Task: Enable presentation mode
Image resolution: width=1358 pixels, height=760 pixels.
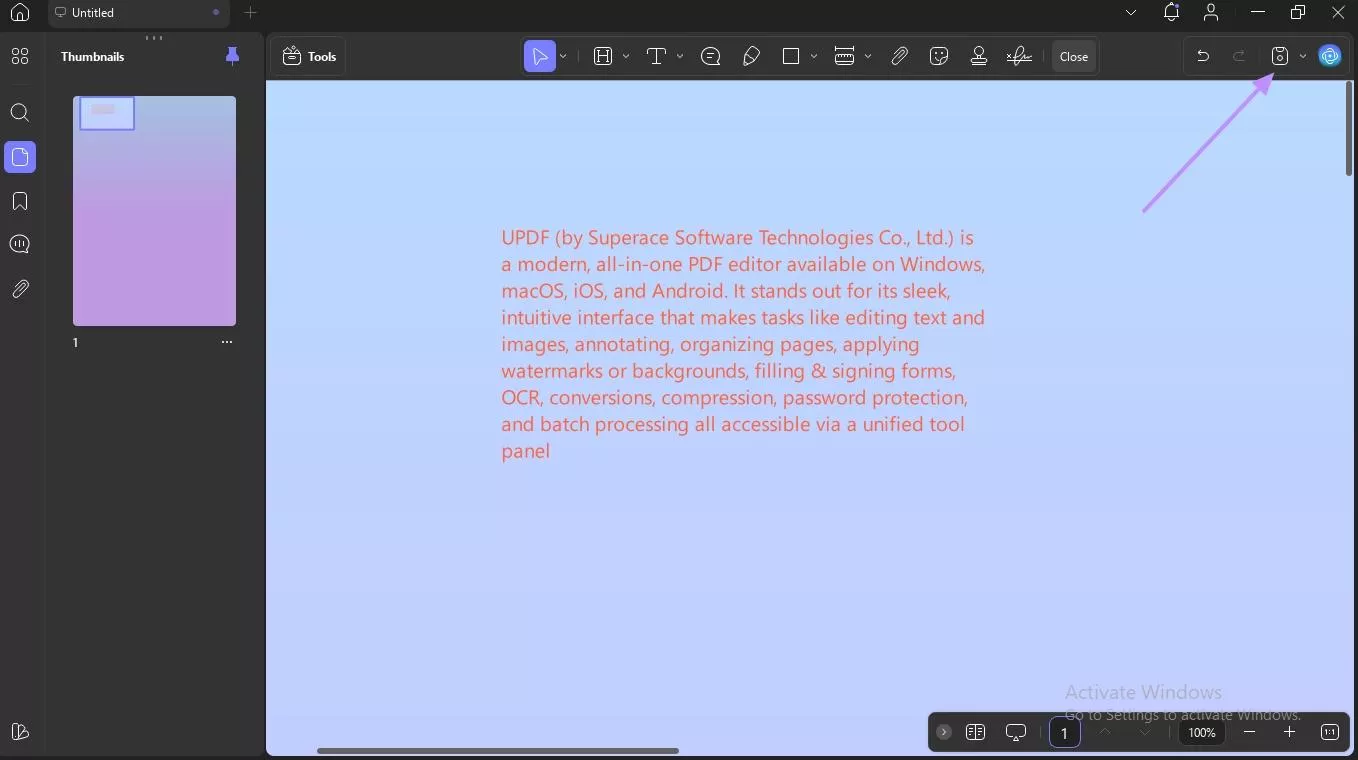Action: coord(1016,732)
